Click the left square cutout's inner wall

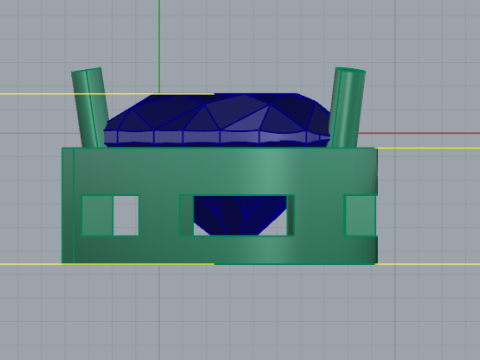[97, 215]
